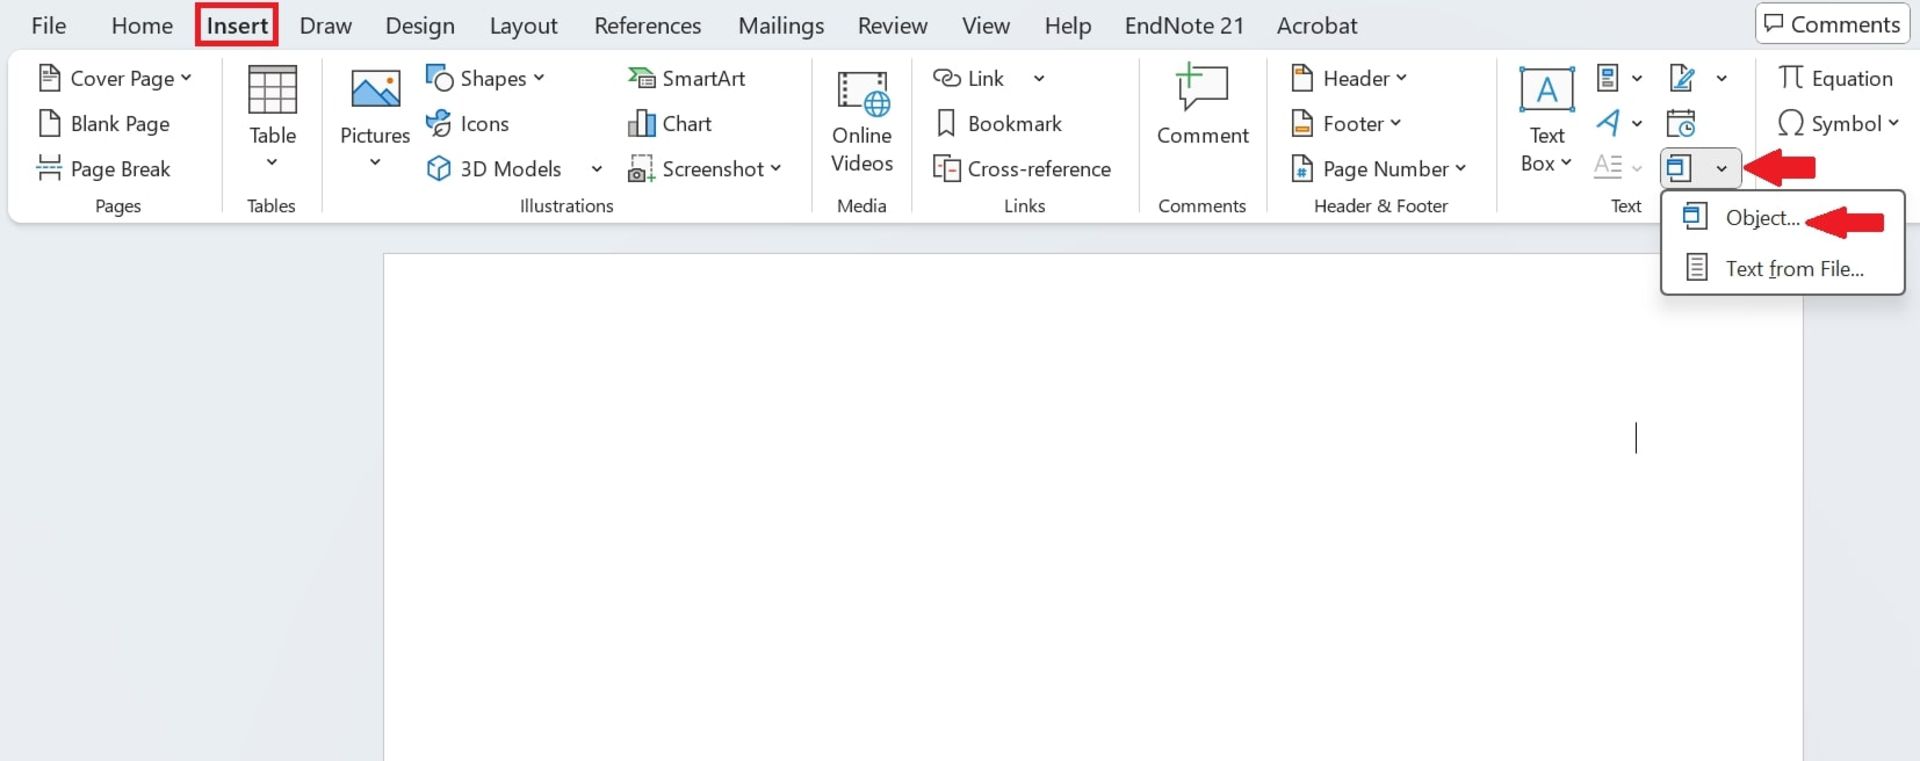Image resolution: width=1920 pixels, height=761 pixels.
Task: Insert 3D Models
Action: 496,169
